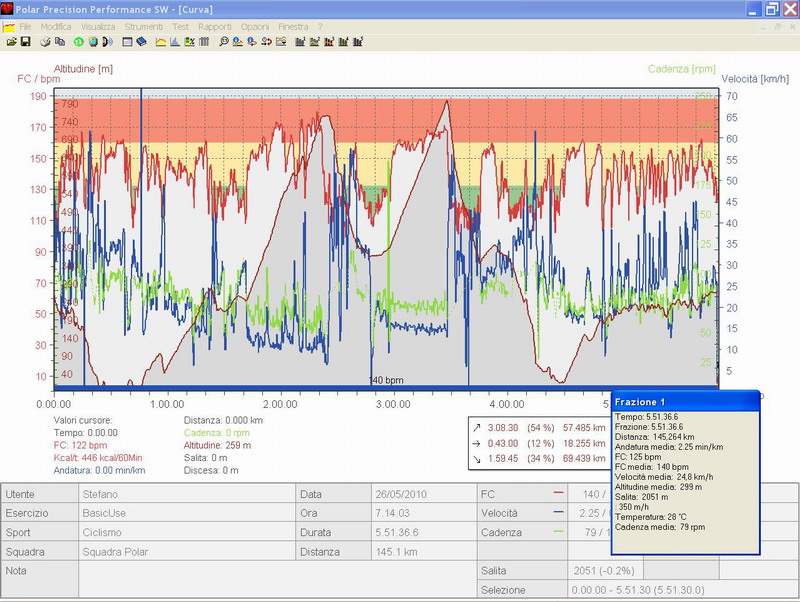Click the Selezione range 0.00.00 - 5.51.30

point(638,590)
